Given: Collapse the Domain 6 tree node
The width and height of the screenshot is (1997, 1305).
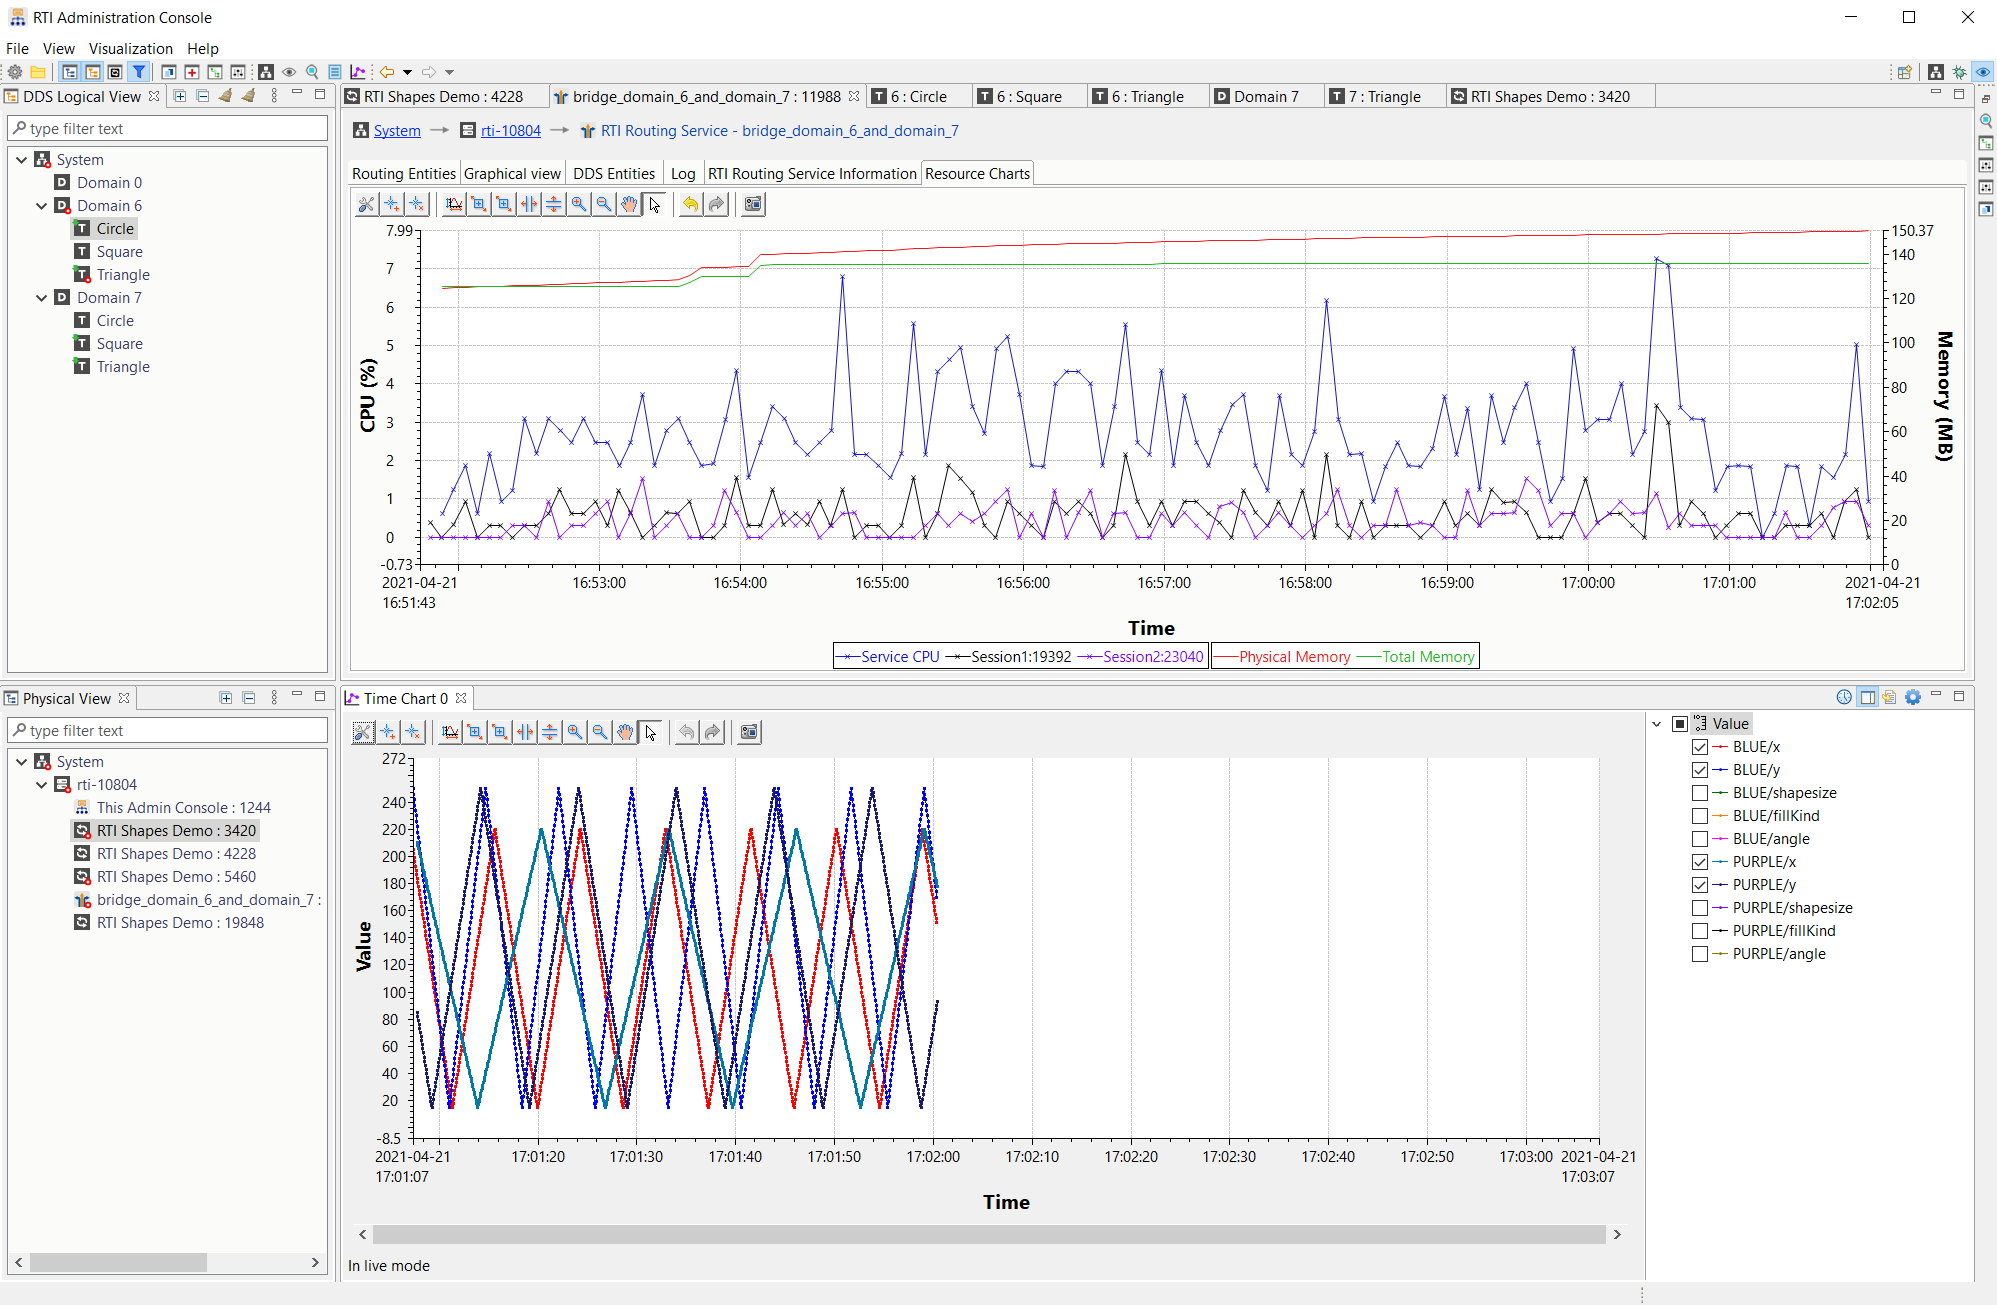Looking at the screenshot, I should pos(41,205).
